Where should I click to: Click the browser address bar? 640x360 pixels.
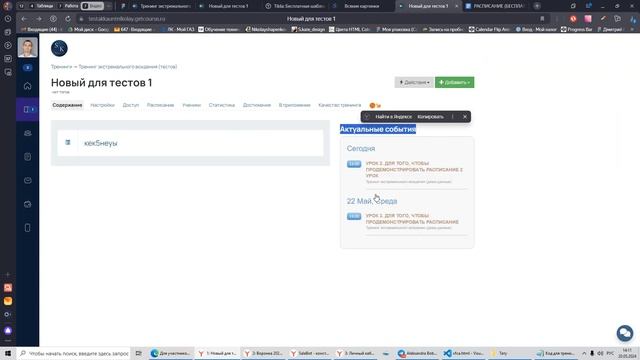(310, 19)
